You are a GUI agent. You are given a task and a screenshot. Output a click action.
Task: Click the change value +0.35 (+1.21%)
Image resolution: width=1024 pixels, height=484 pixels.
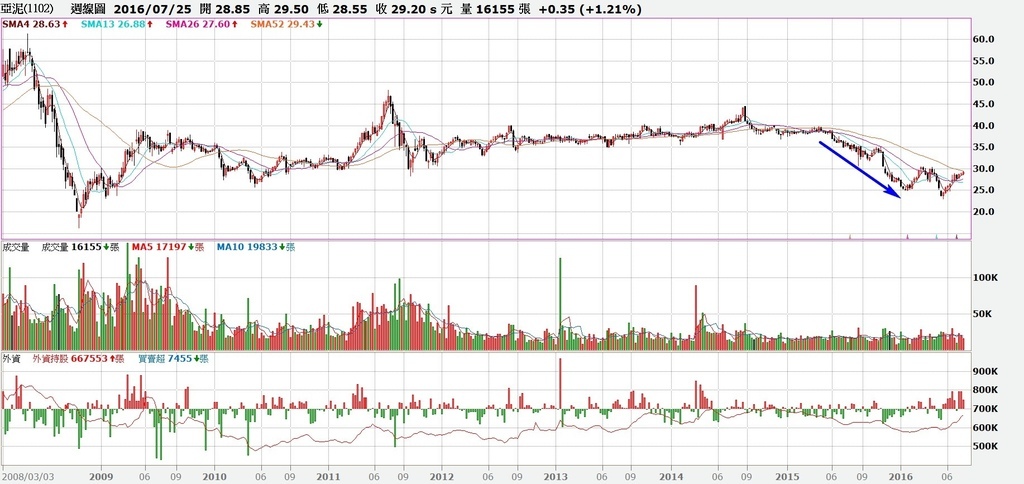[x=590, y=8]
